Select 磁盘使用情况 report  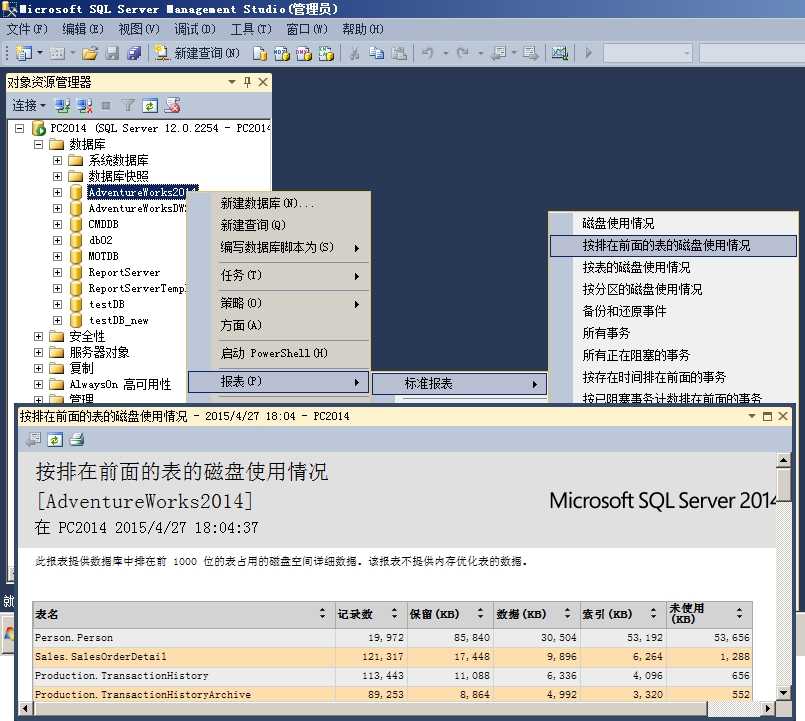(674, 223)
